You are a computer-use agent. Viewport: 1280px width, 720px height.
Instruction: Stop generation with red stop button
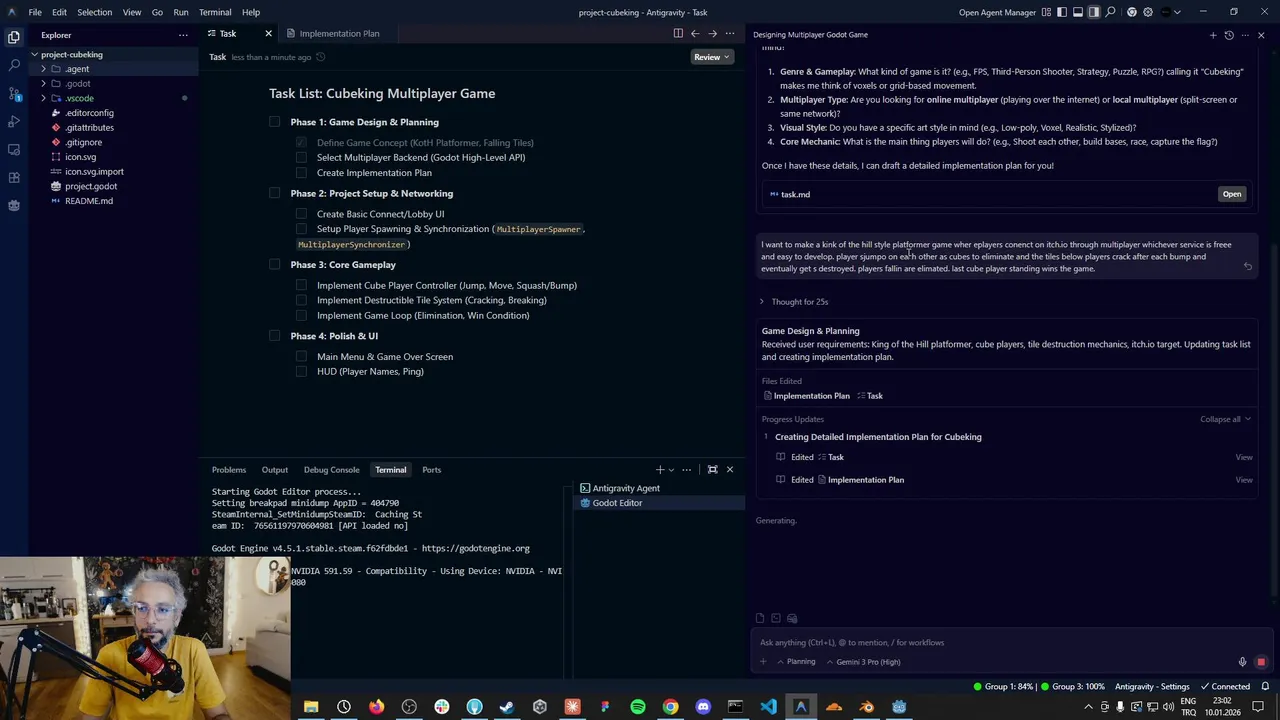(x=1261, y=662)
